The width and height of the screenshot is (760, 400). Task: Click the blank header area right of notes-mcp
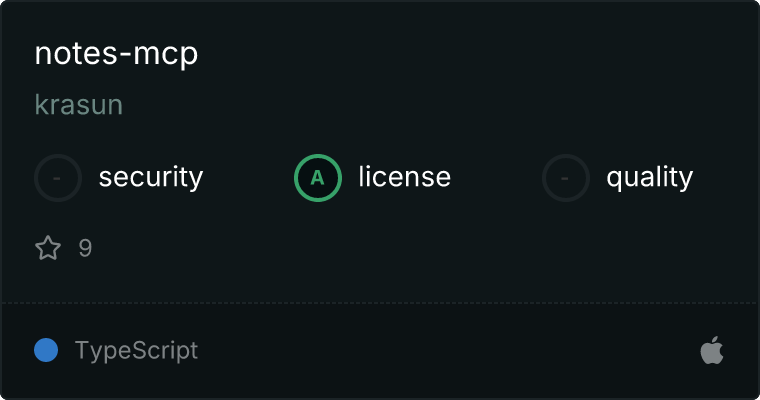pyautogui.click(x=475, y=53)
